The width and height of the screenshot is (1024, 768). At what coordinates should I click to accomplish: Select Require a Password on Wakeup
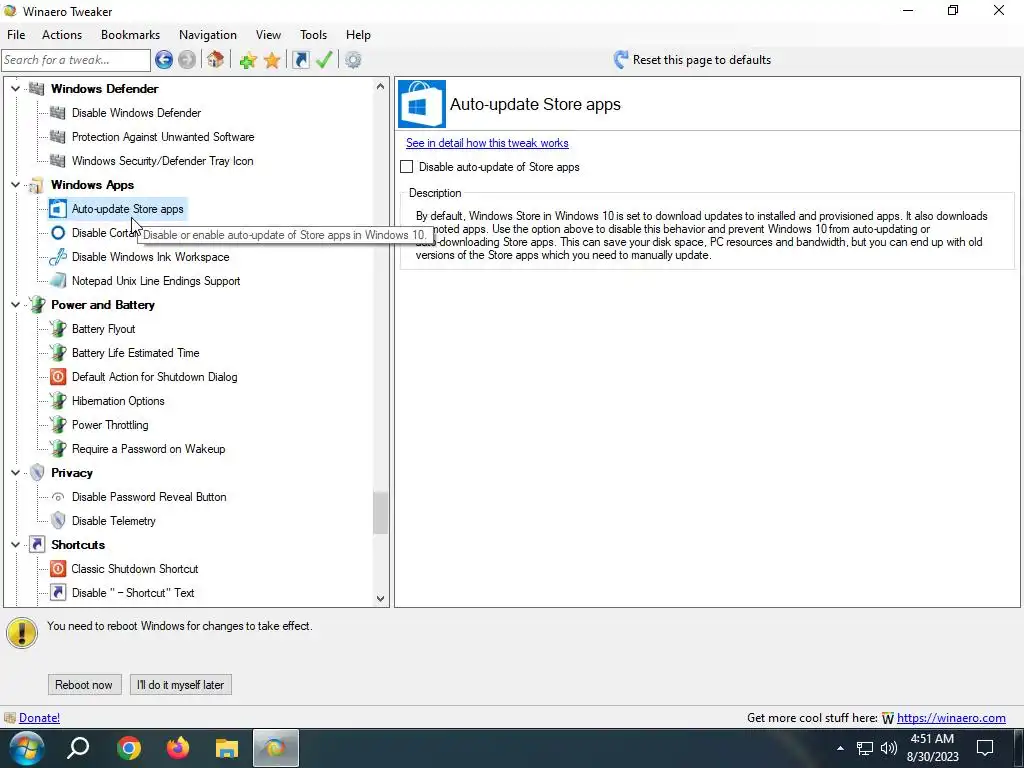pyautogui.click(x=148, y=449)
